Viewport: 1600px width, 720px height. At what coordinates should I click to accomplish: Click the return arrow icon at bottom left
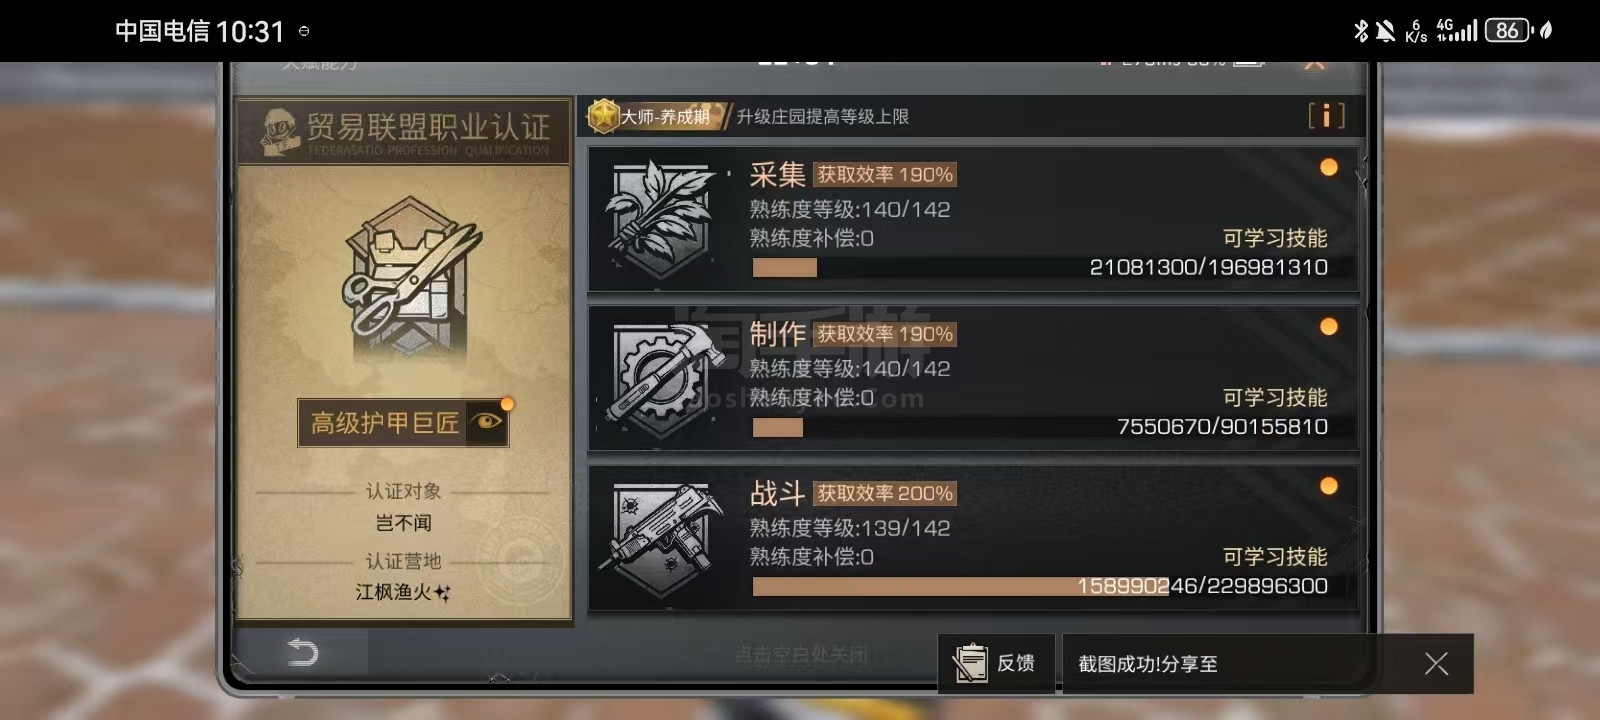click(302, 652)
